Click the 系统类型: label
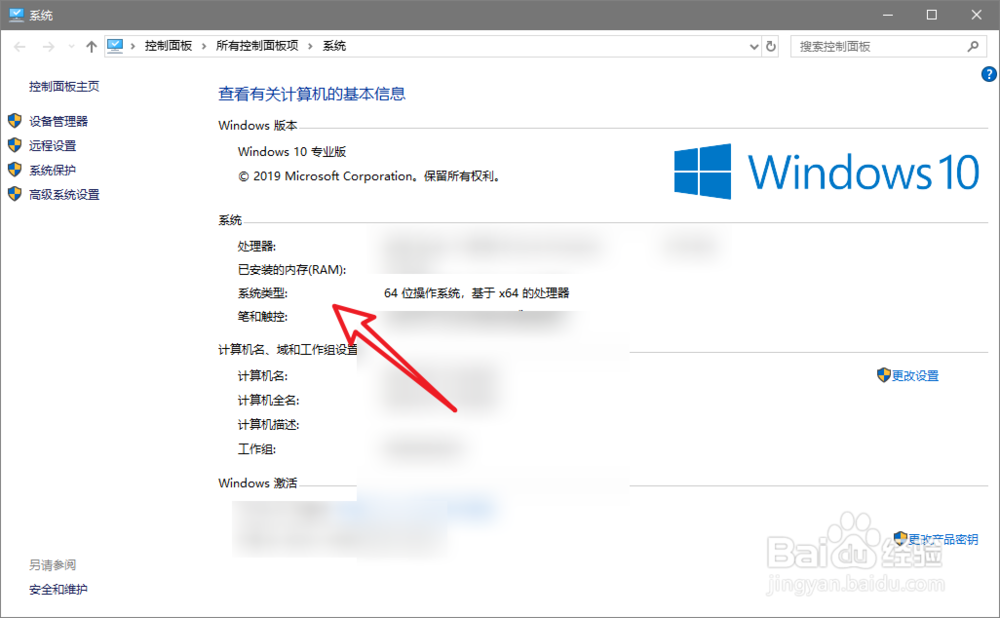 pos(263,293)
